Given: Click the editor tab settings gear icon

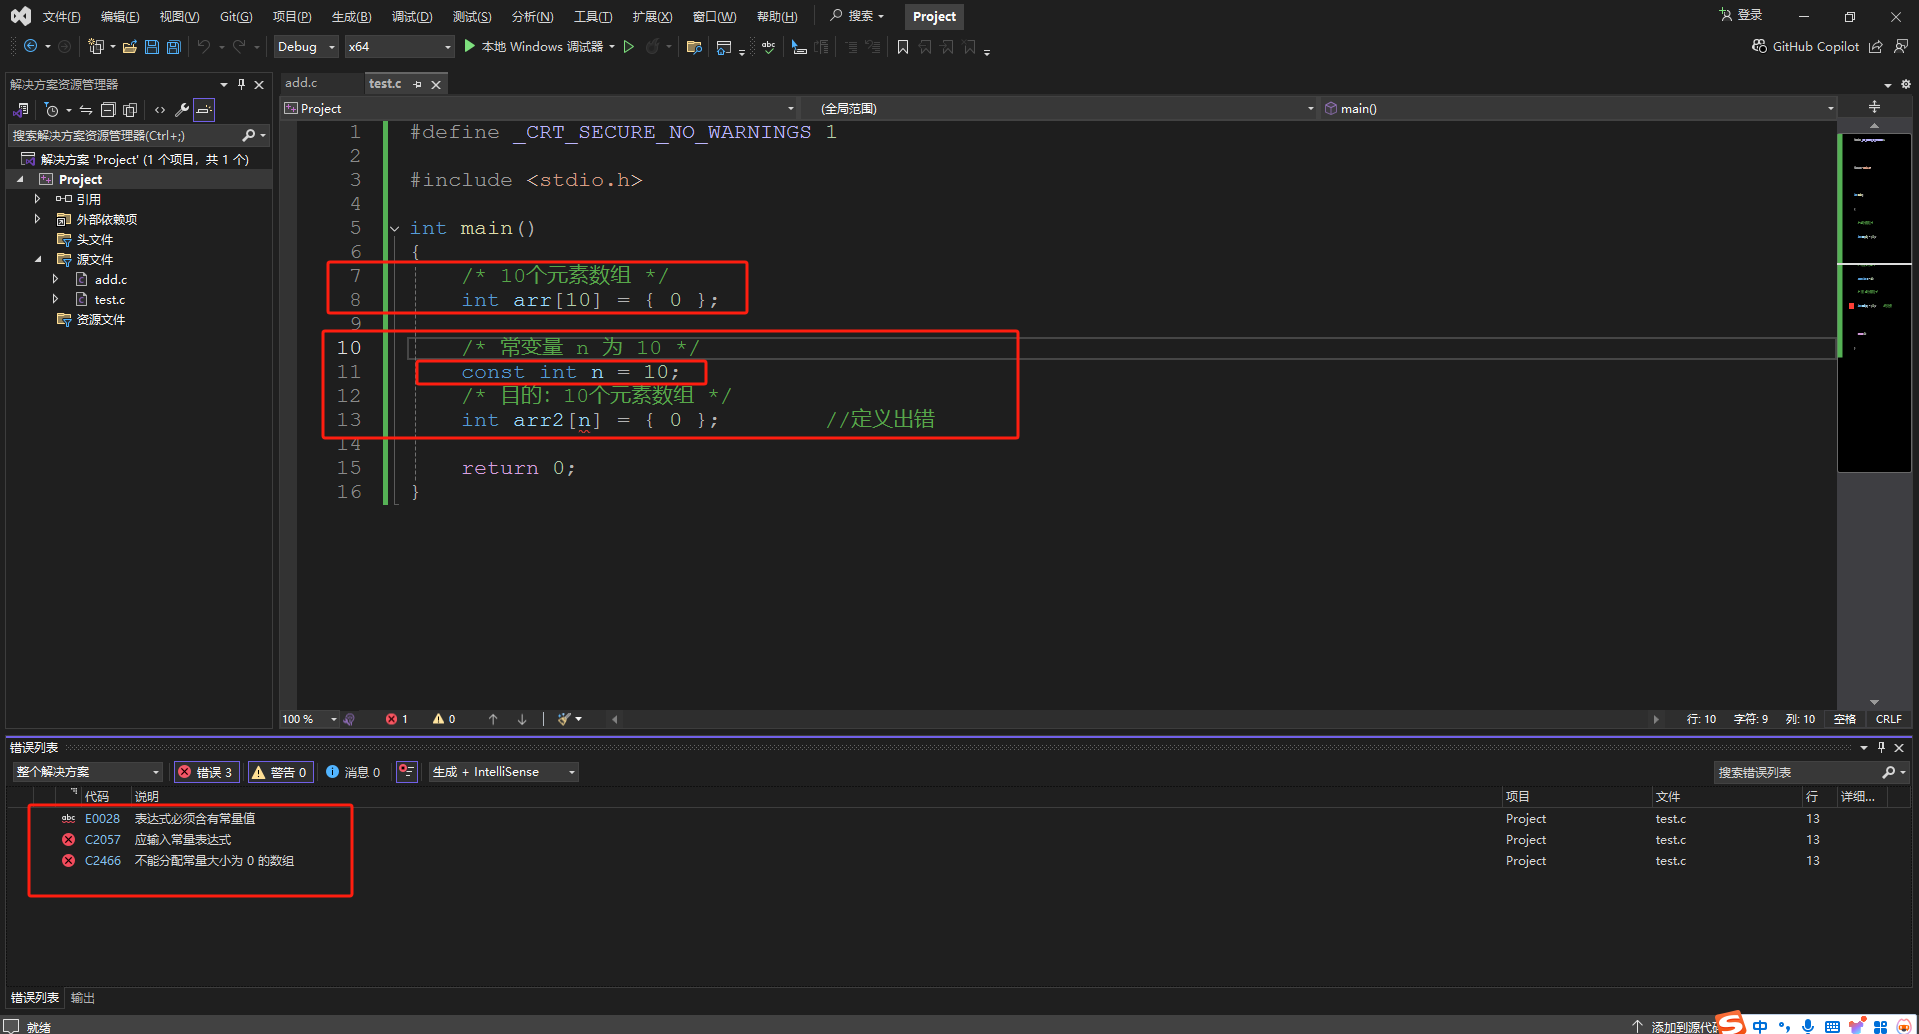Looking at the screenshot, I should (1905, 84).
